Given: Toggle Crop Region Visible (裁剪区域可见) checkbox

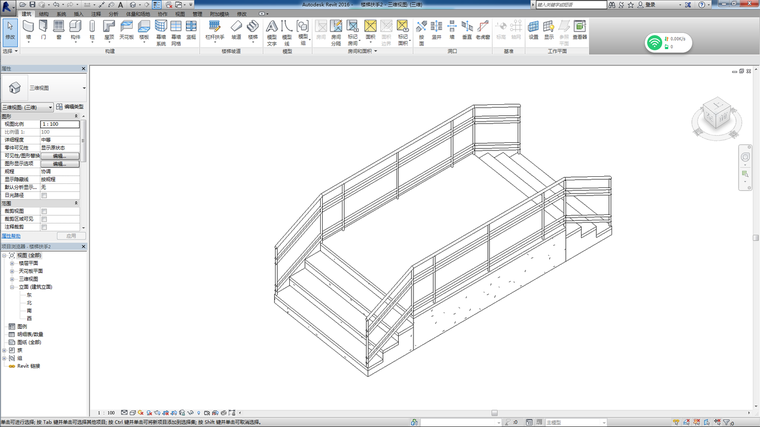Looking at the screenshot, I should [44, 219].
